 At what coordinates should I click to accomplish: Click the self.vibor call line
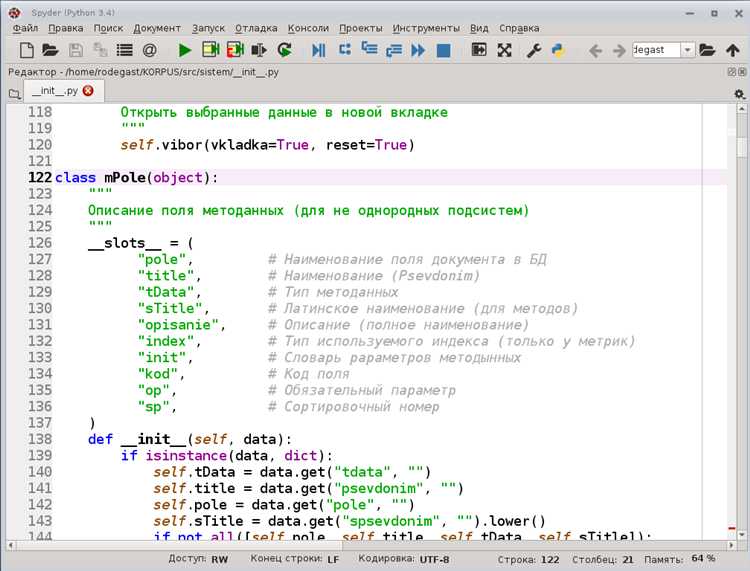[x=267, y=145]
